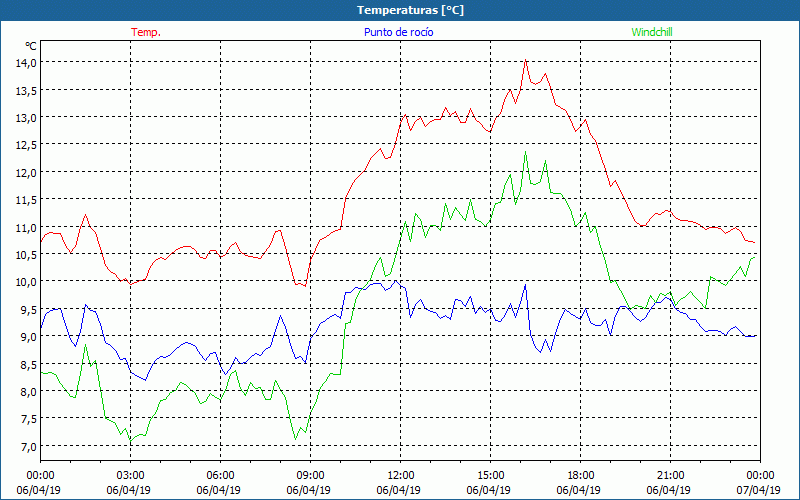
Task: Click the 12:00 time axis label
Action: tap(401, 476)
